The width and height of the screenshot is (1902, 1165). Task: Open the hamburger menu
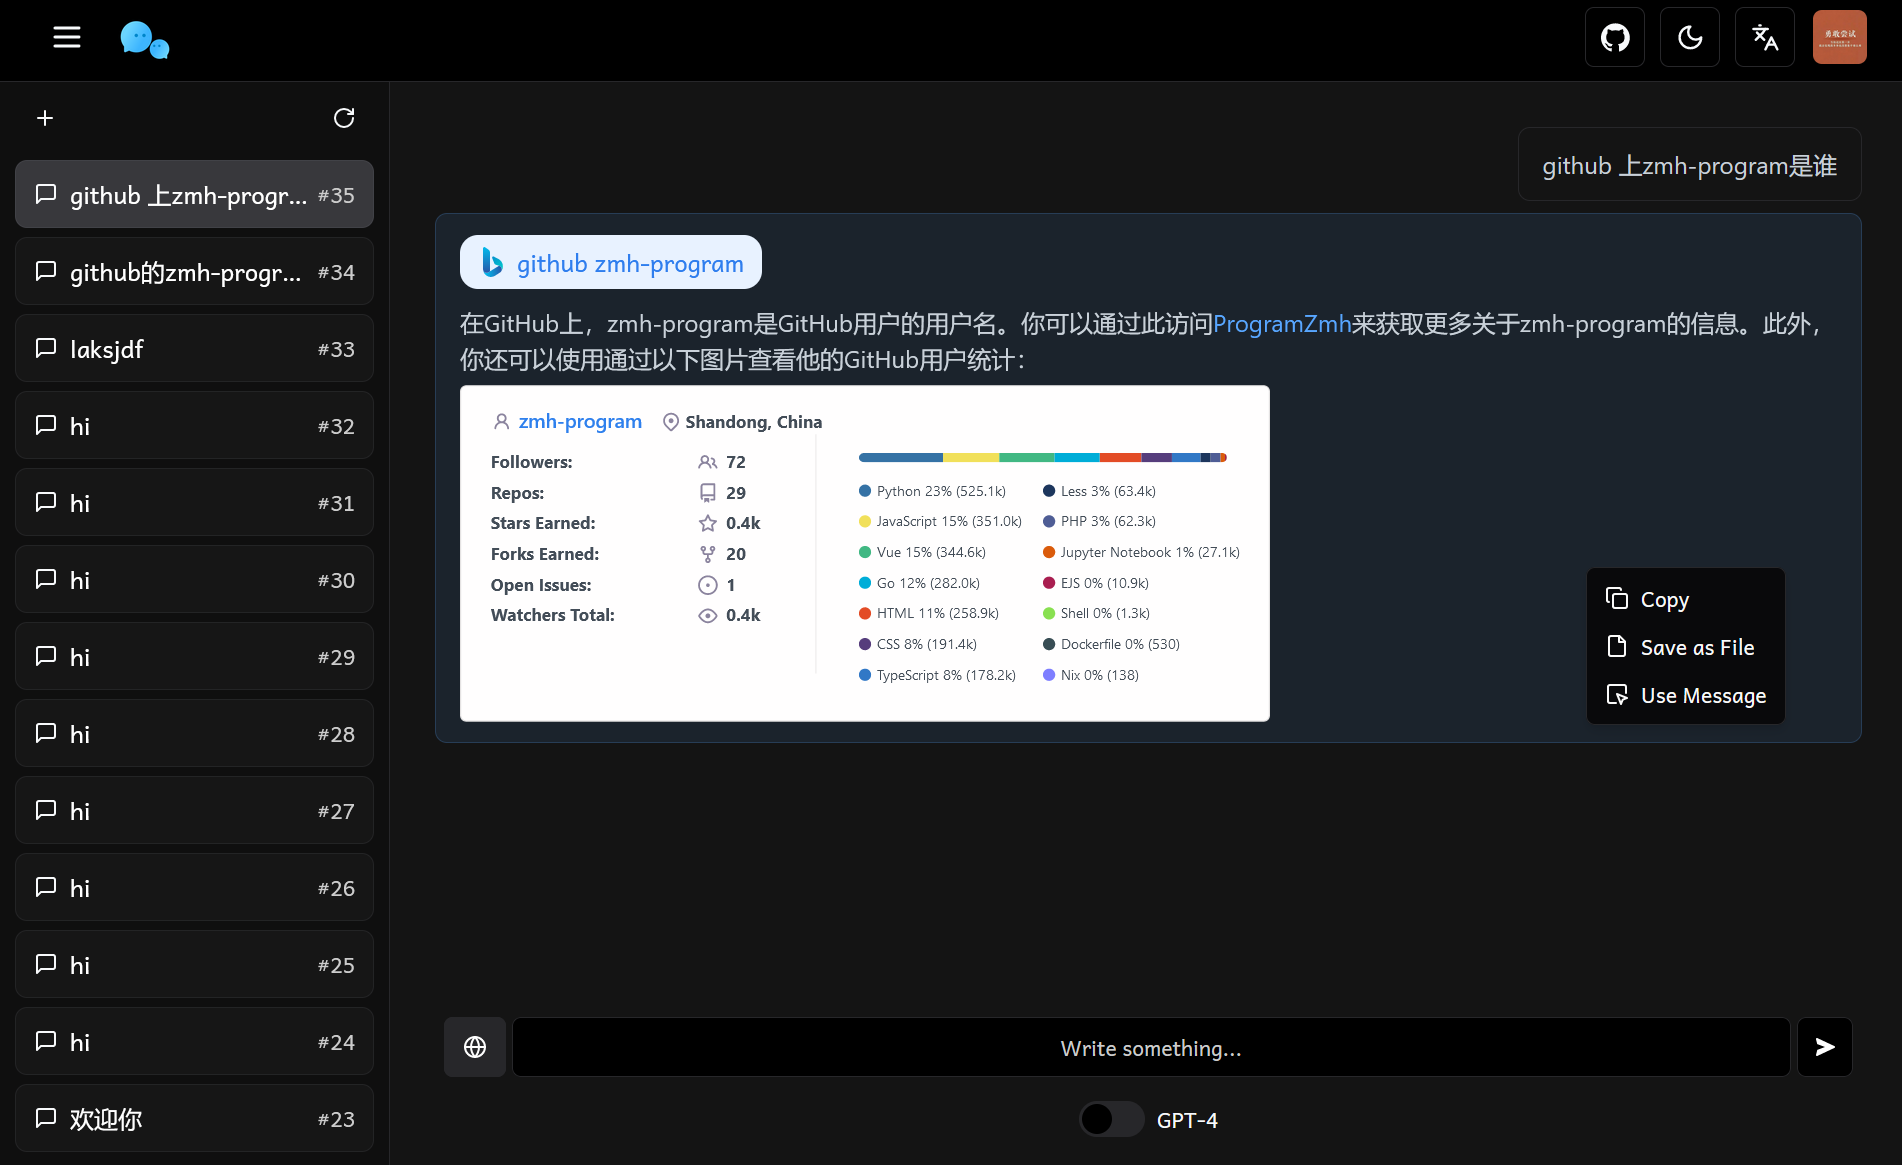(x=67, y=37)
